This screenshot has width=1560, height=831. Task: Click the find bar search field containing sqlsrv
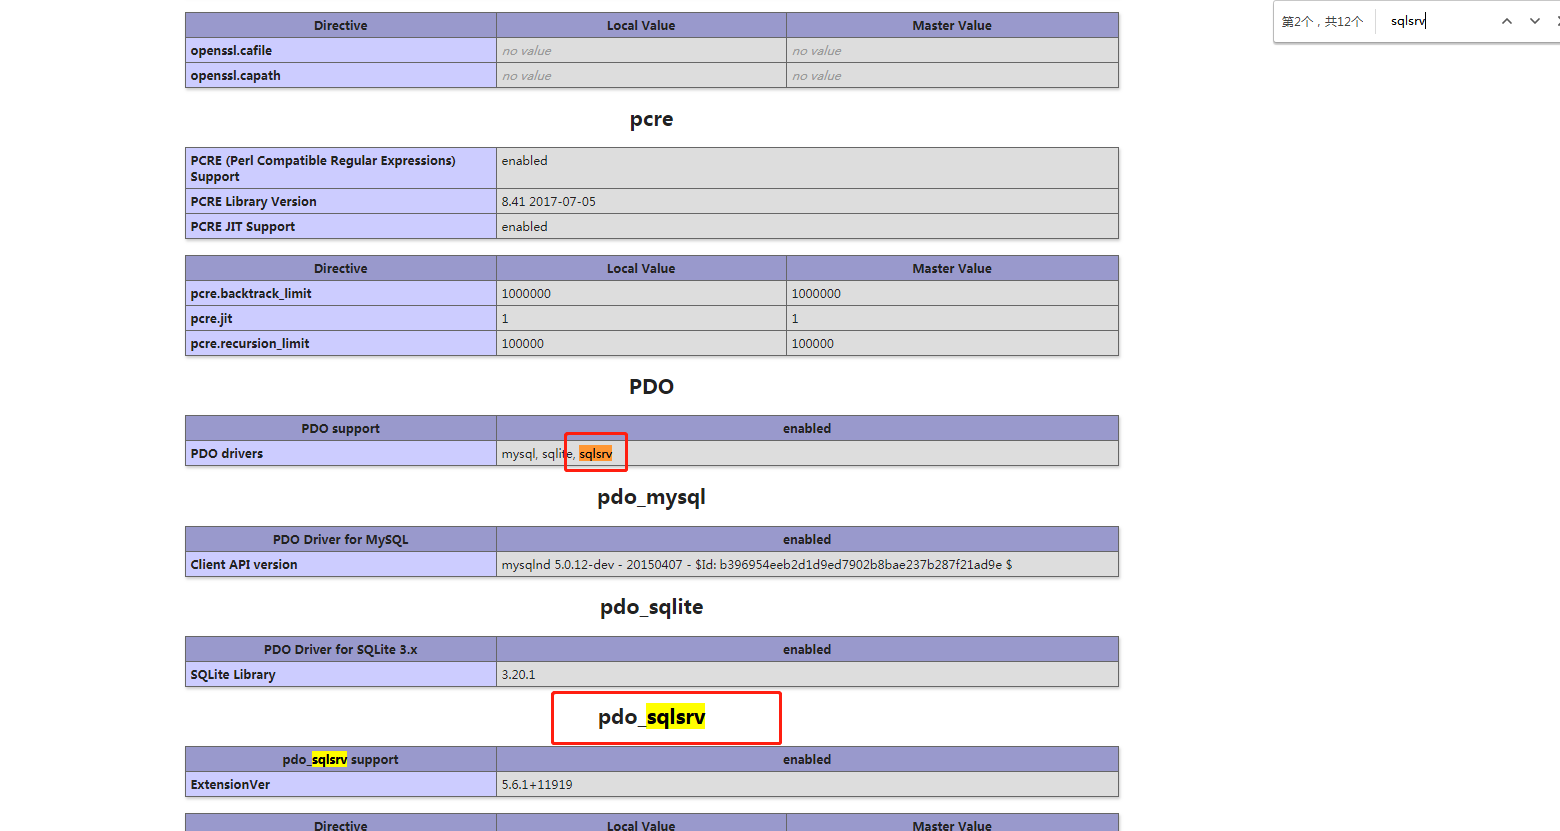[1436, 21]
